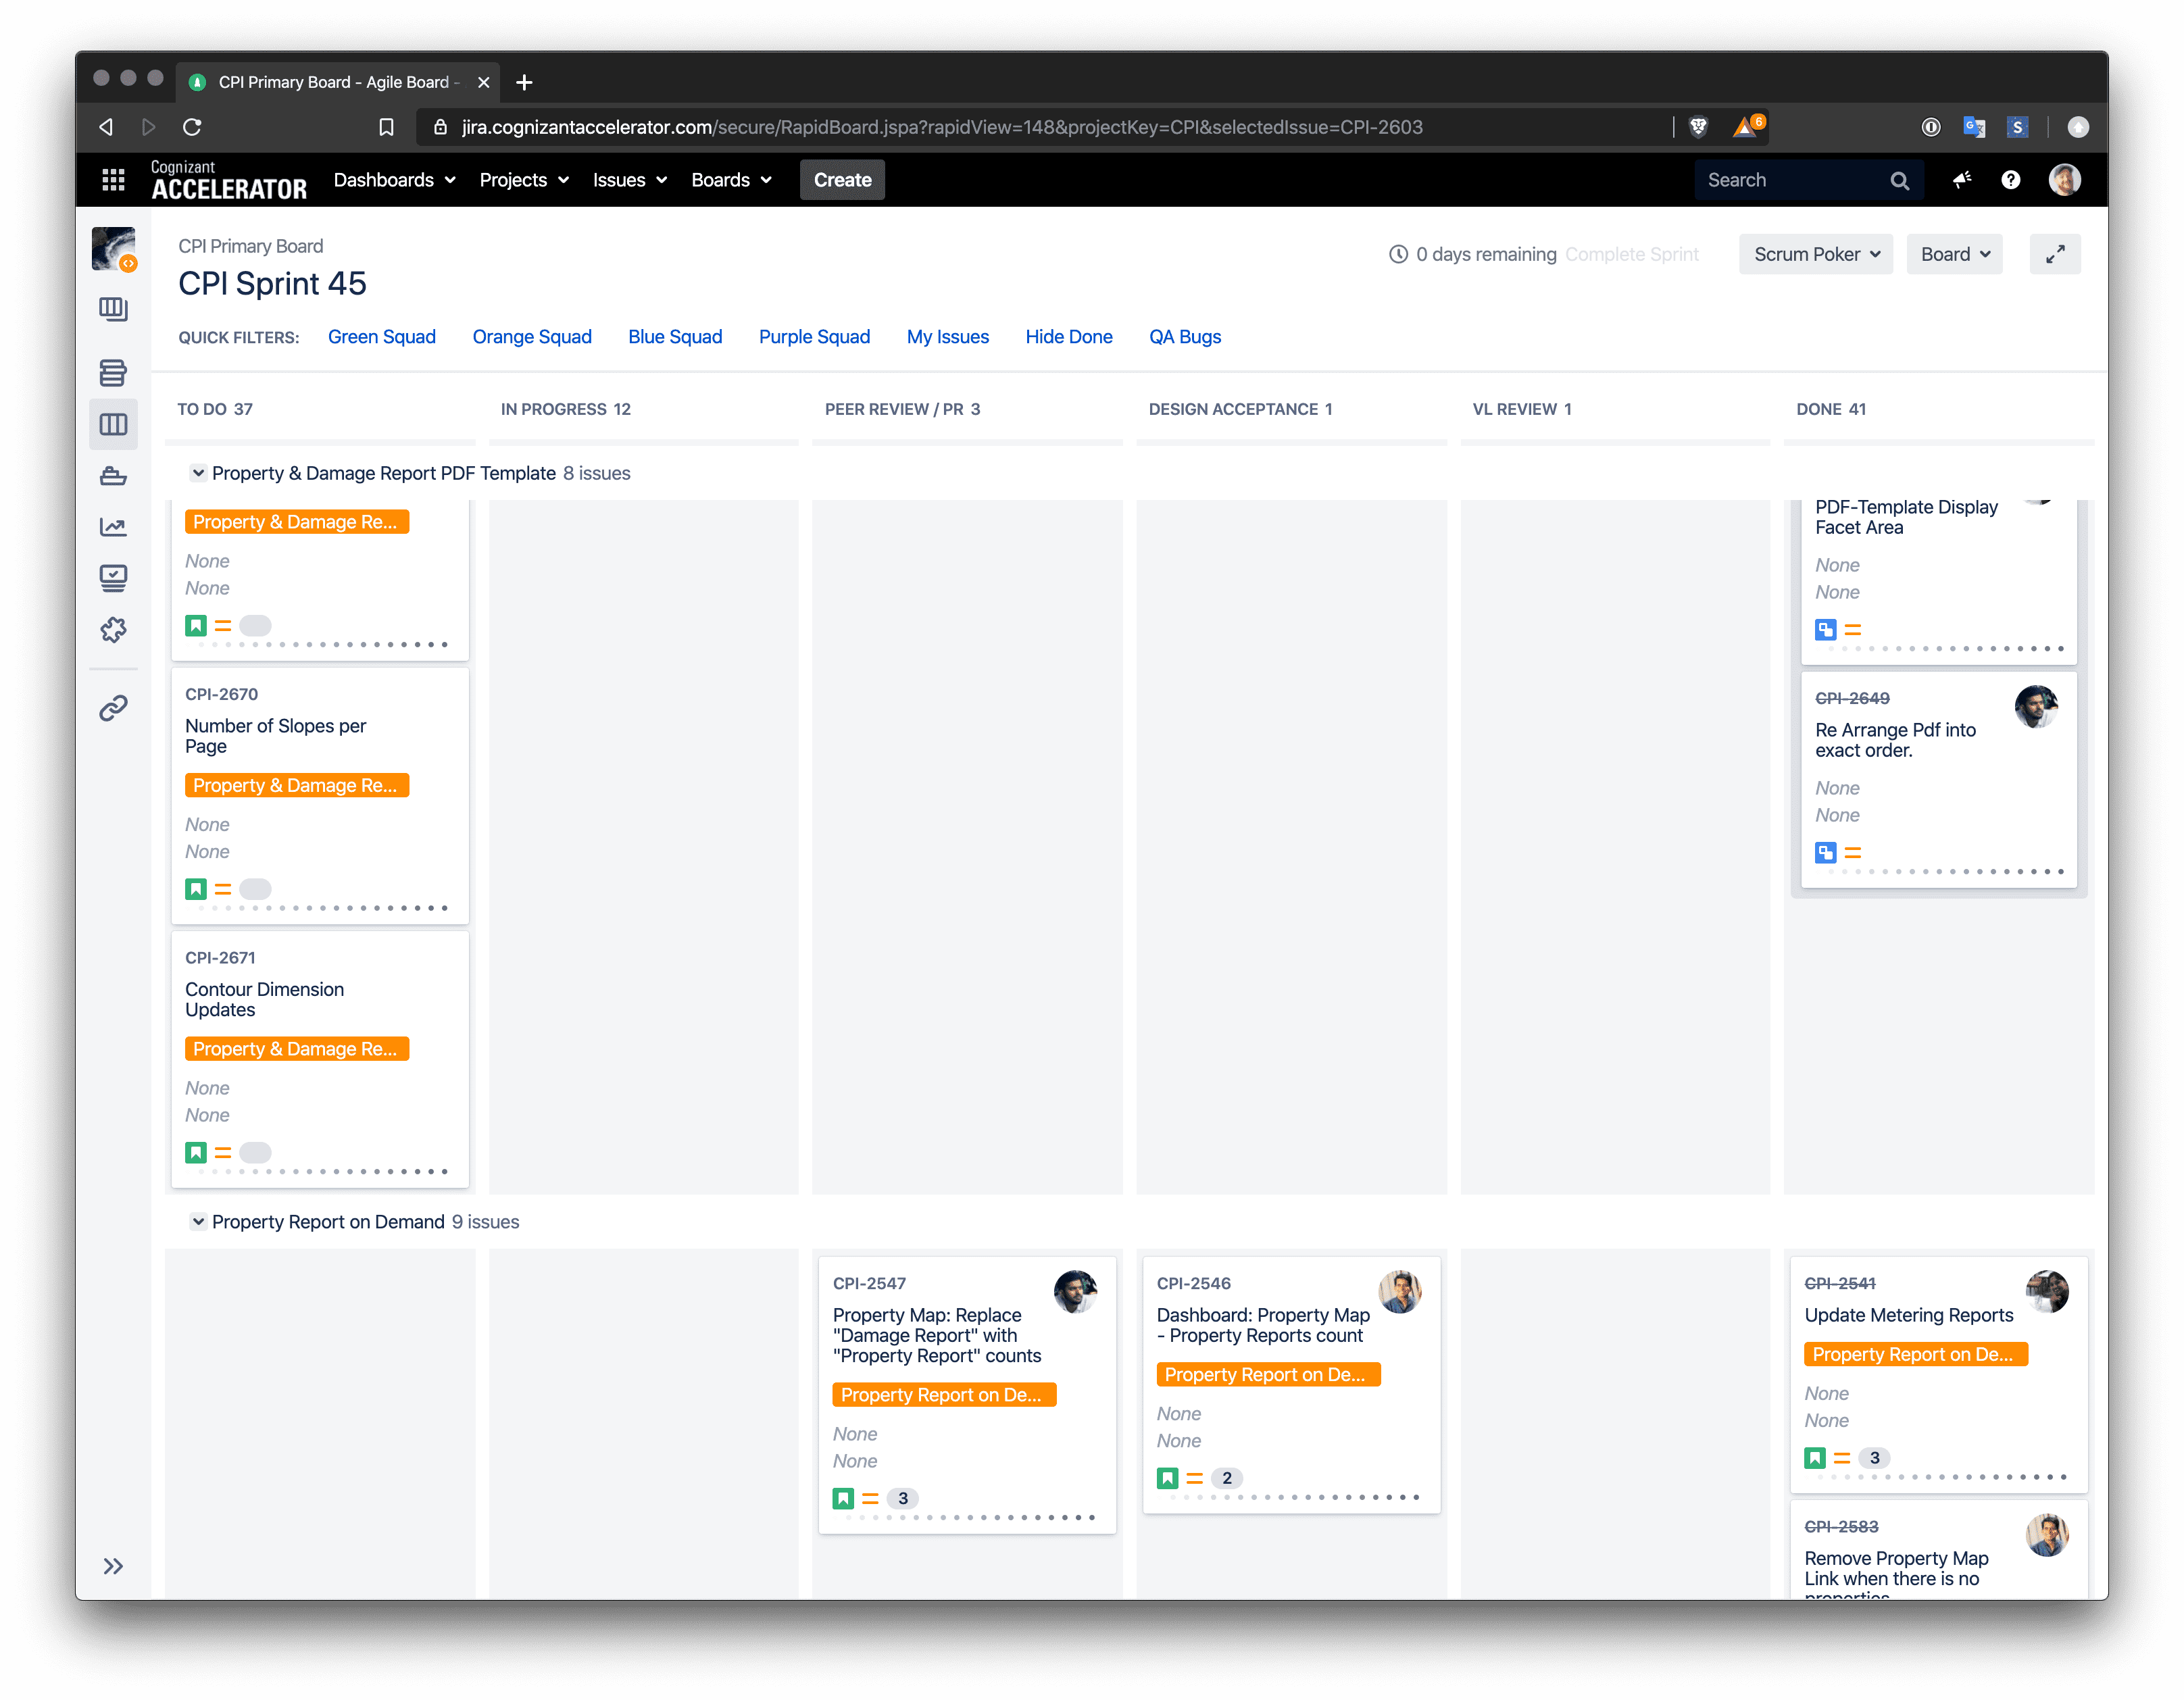Expand the sidebar with double chevron

pos(113,1566)
